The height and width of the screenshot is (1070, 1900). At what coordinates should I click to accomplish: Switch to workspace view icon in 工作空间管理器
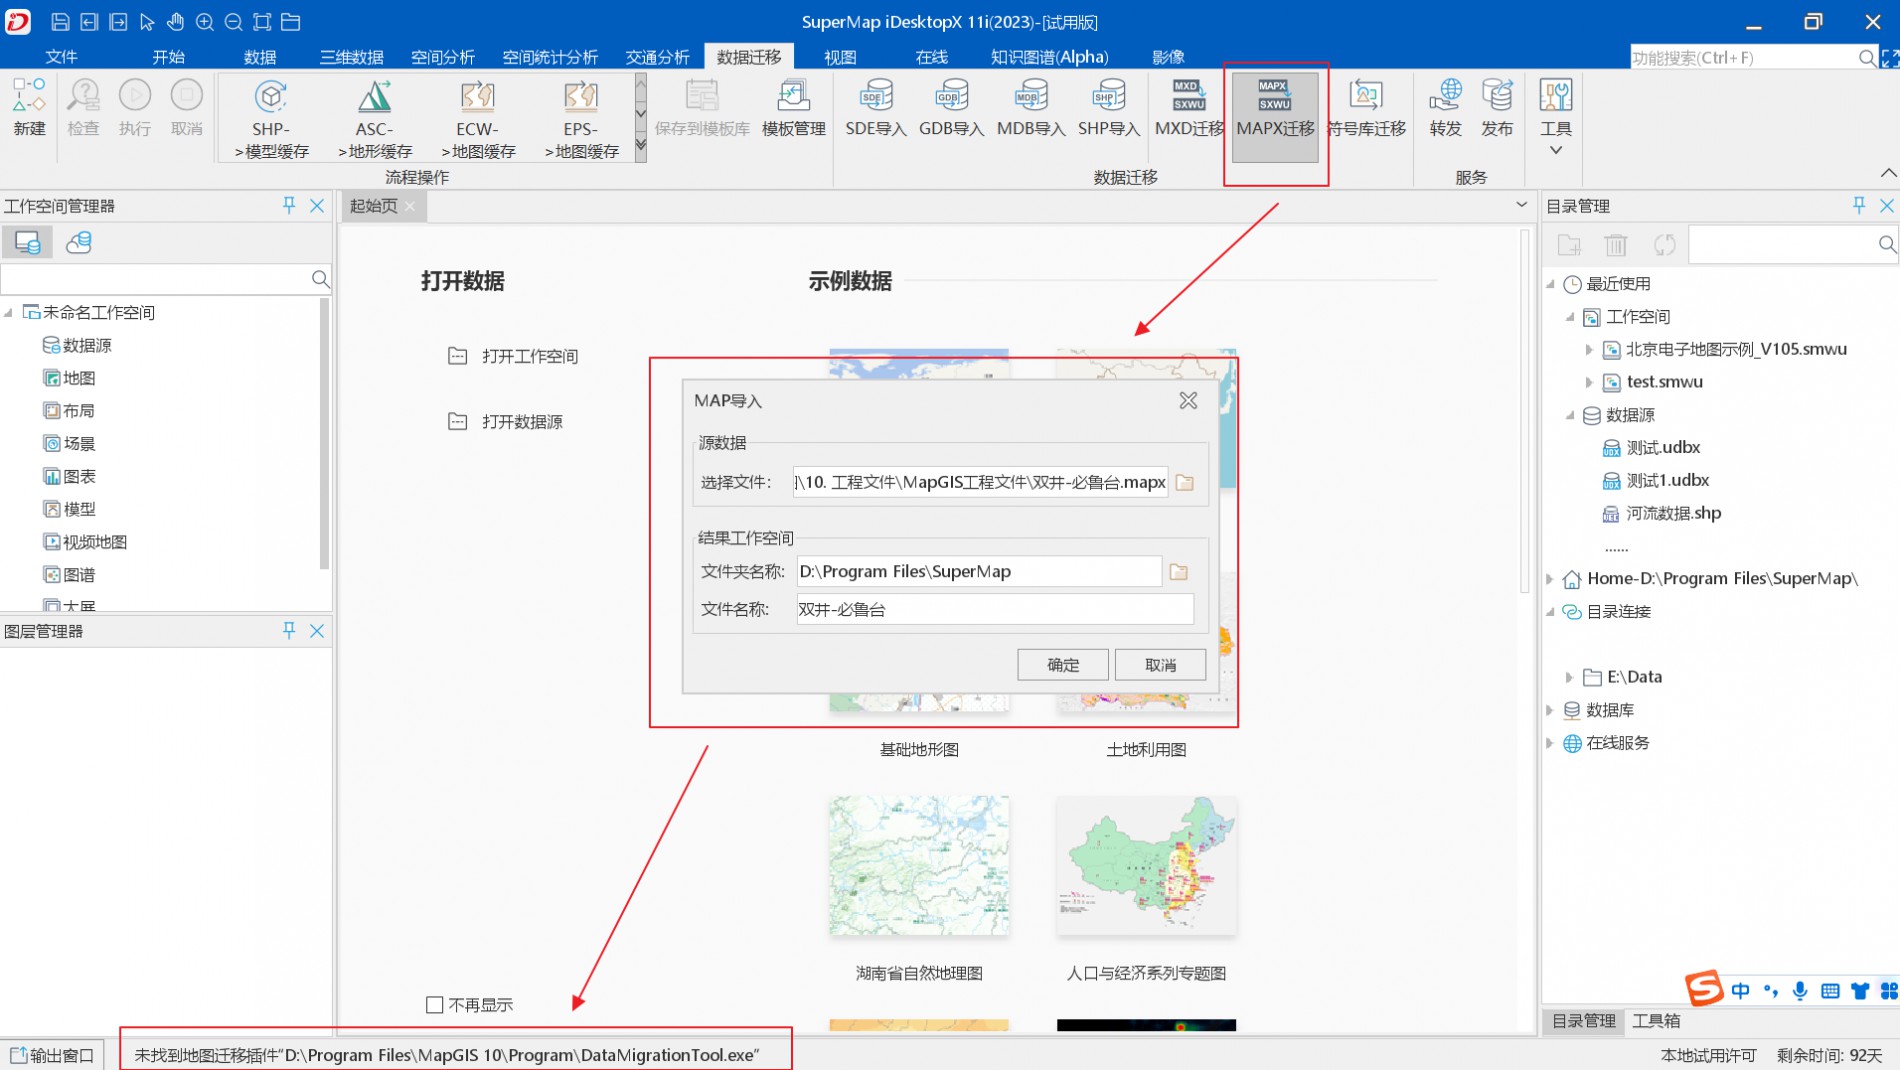pyautogui.click(x=27, y=242)
